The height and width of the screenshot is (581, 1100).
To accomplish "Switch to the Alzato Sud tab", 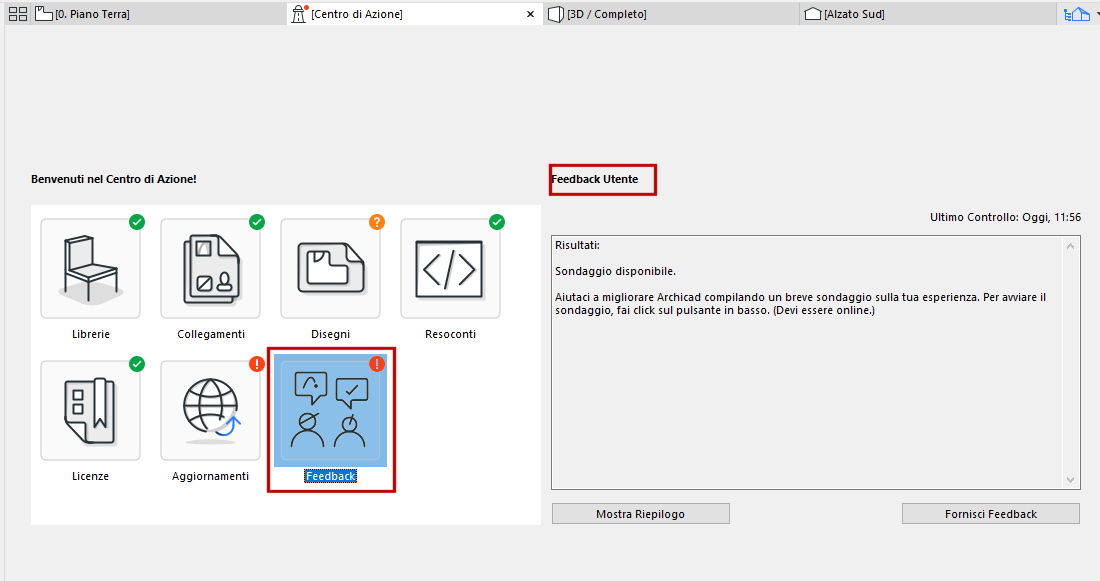I will pyautogui.click(x=927, y=14).
